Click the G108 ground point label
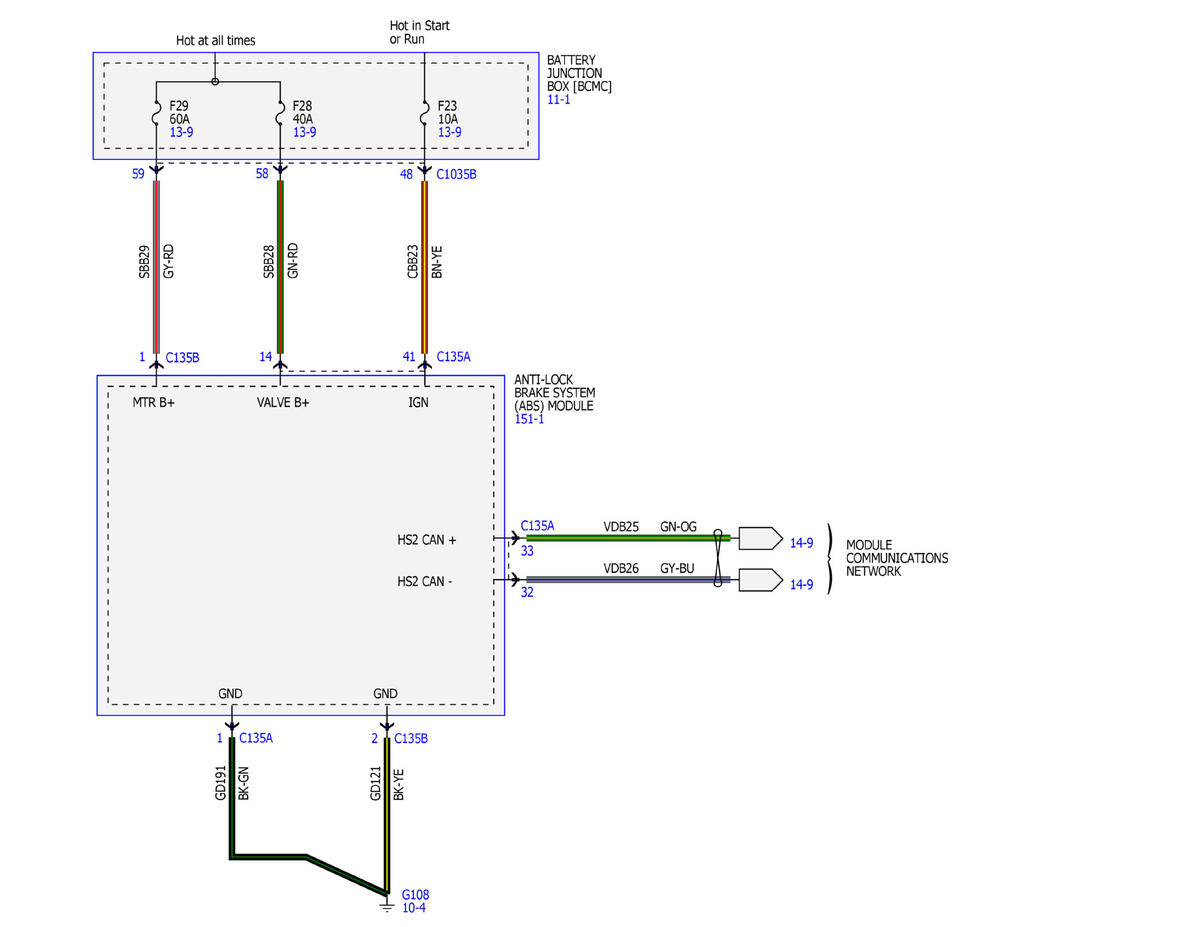Screen dimensions: 1200x927 point(415,894)
